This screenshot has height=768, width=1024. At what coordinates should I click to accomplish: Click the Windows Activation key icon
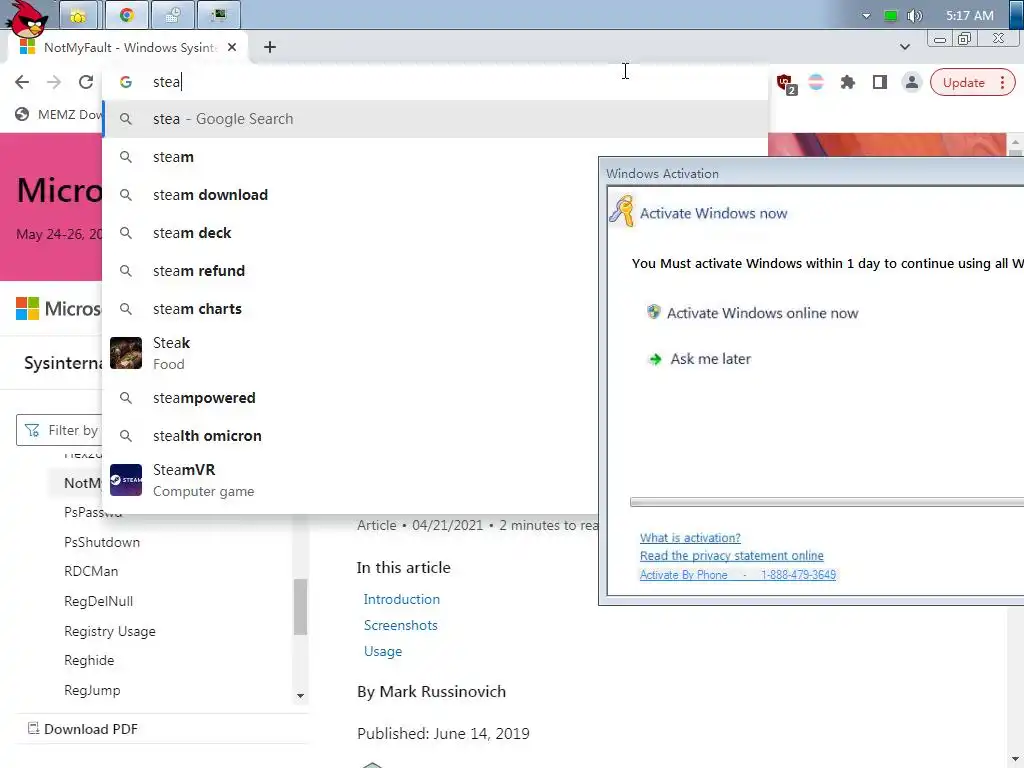622,211
